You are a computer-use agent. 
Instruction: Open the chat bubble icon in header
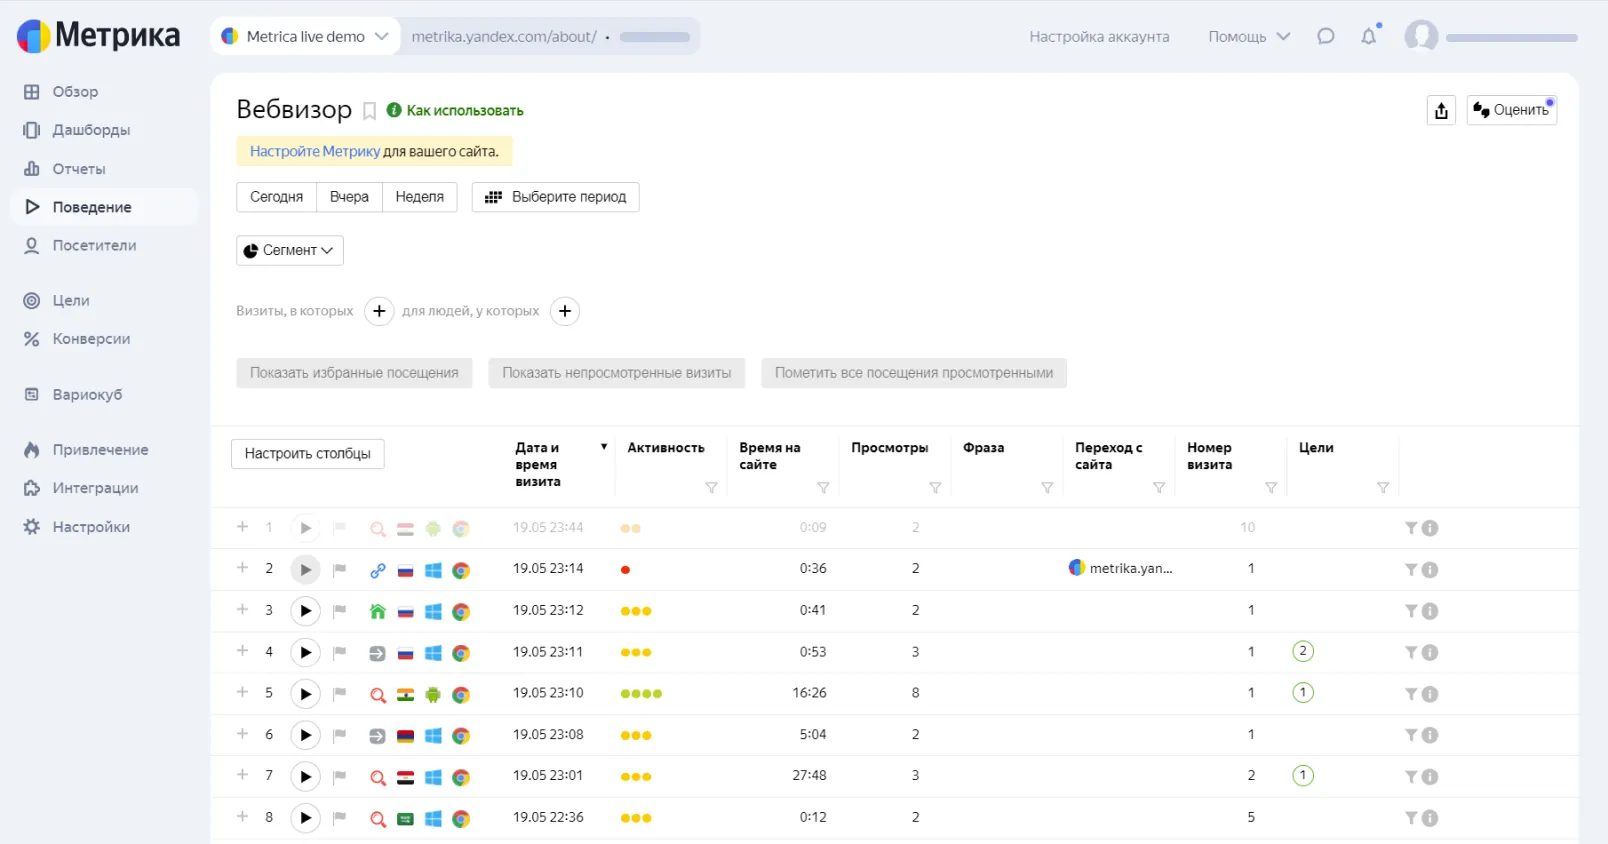tap(1326, 37)
